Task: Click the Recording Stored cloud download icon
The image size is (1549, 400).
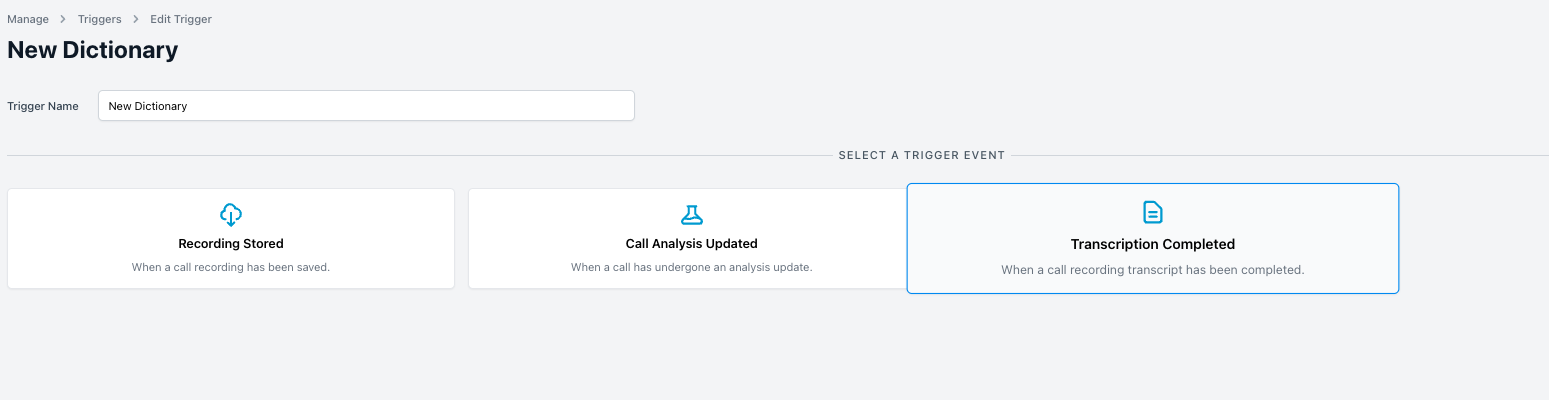Action: pos(231,214)
